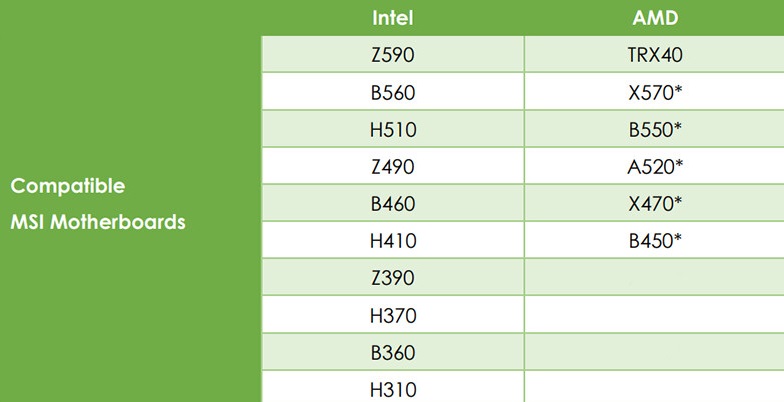Screen dimensions: 784x402
Task: Click the B460 chipset entry
Action: coord(393,203)
